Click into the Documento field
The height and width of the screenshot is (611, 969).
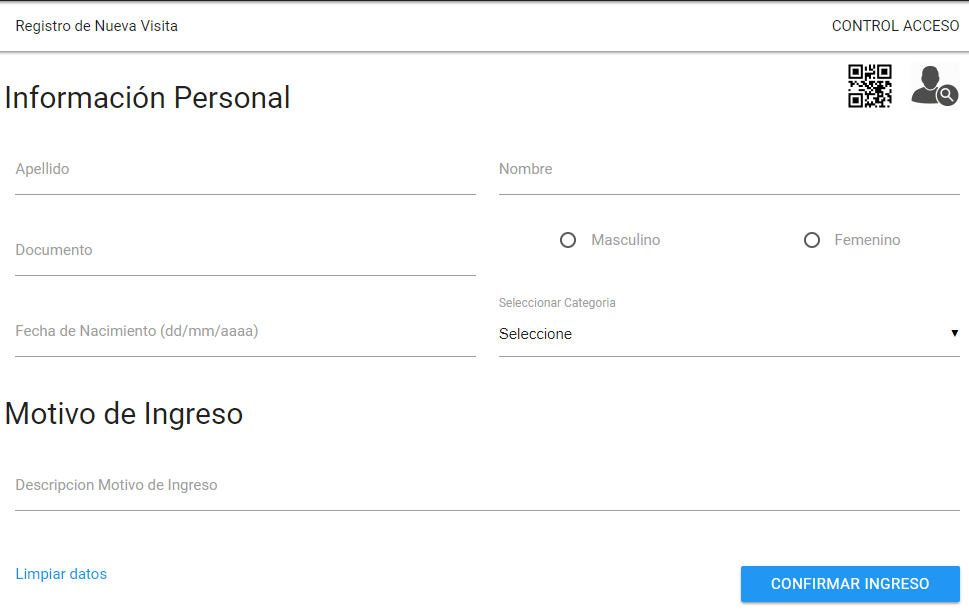245,251
